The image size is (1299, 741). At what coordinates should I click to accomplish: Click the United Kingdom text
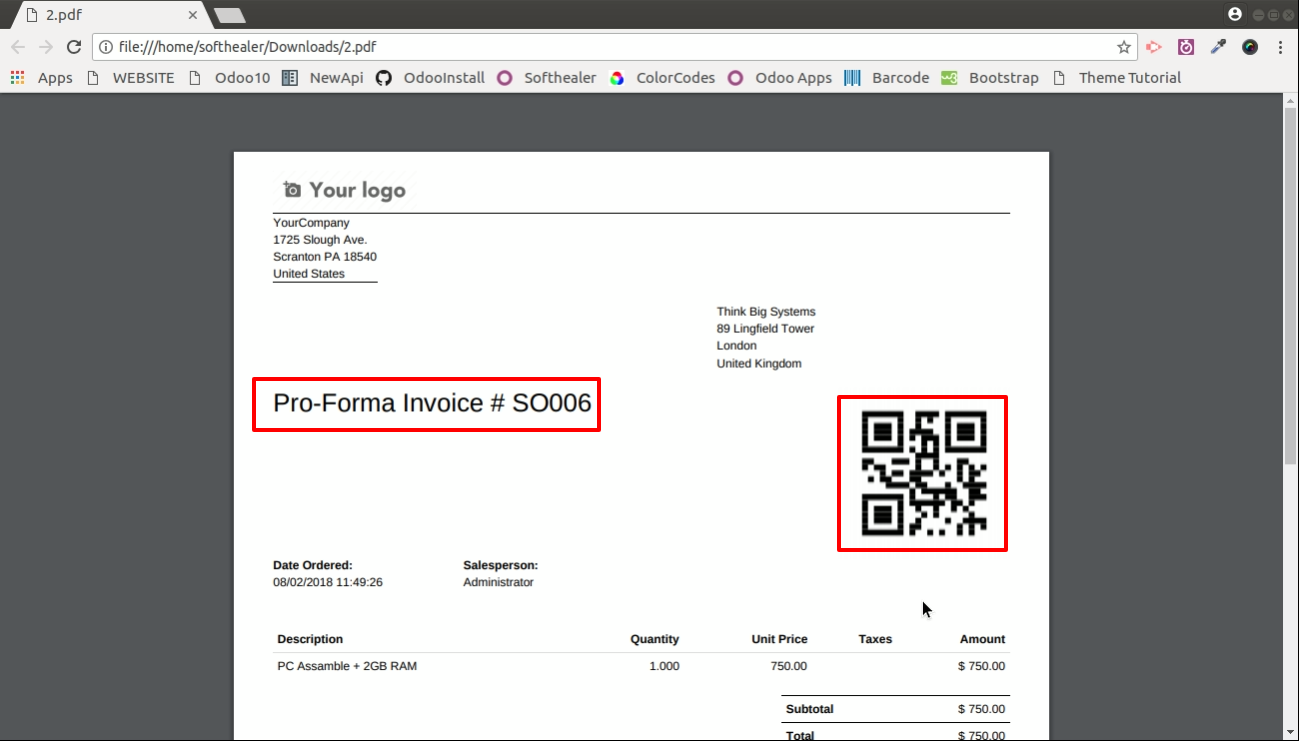[x=759, y=364]
